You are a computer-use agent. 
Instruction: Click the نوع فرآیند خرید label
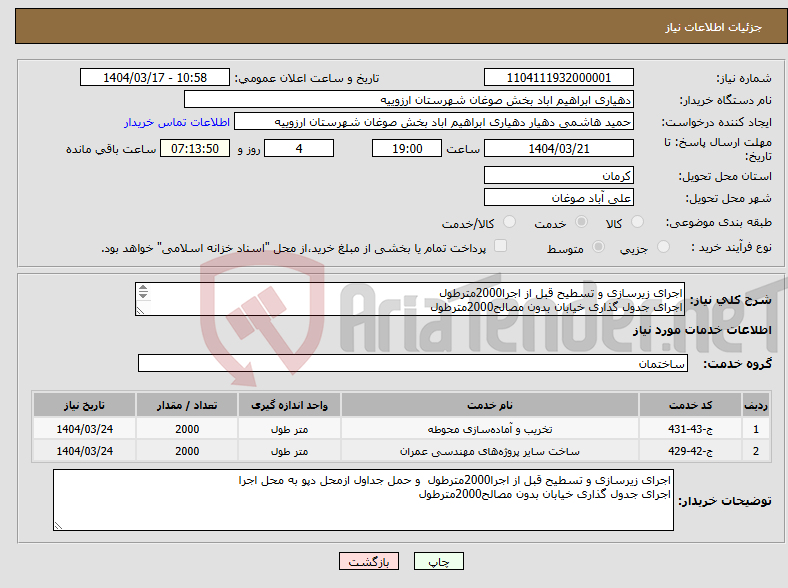point(731,247)
